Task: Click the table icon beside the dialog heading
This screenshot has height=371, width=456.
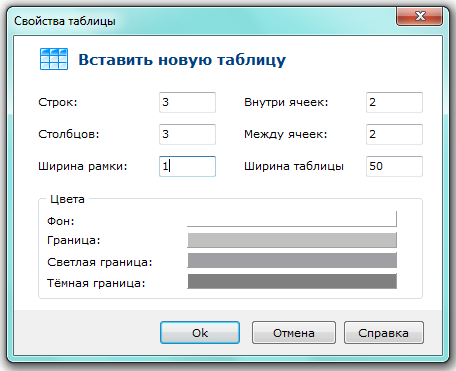Action: click(54, 59)
